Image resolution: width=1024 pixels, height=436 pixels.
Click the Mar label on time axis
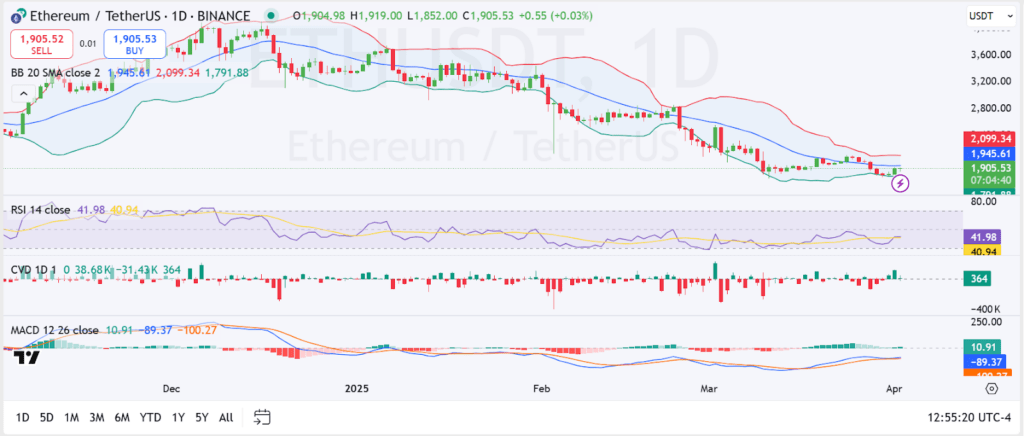pos(709,388)
